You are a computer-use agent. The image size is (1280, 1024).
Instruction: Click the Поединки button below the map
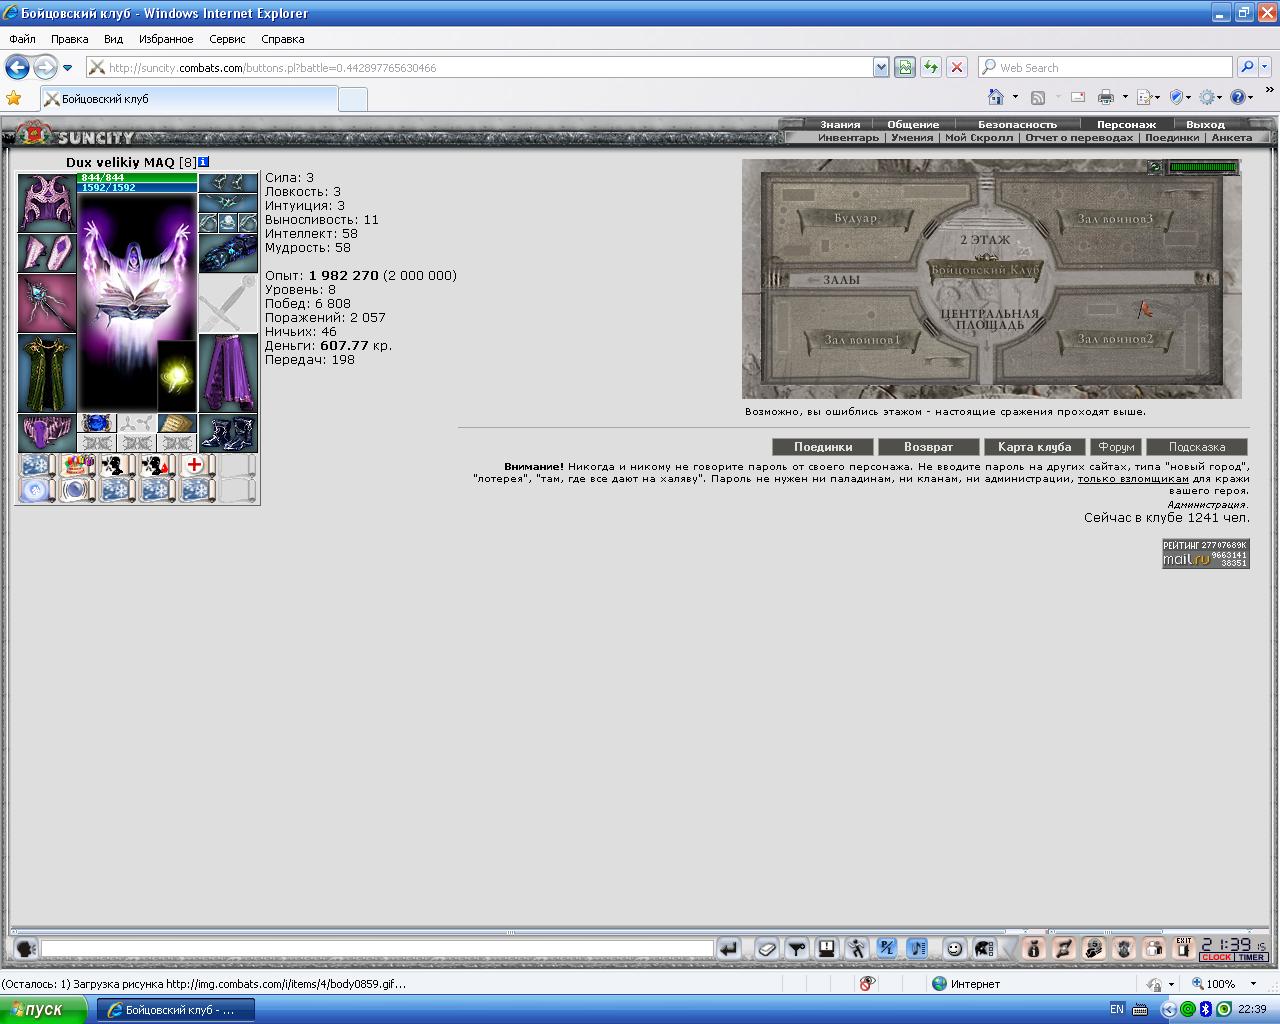(823, 447)
